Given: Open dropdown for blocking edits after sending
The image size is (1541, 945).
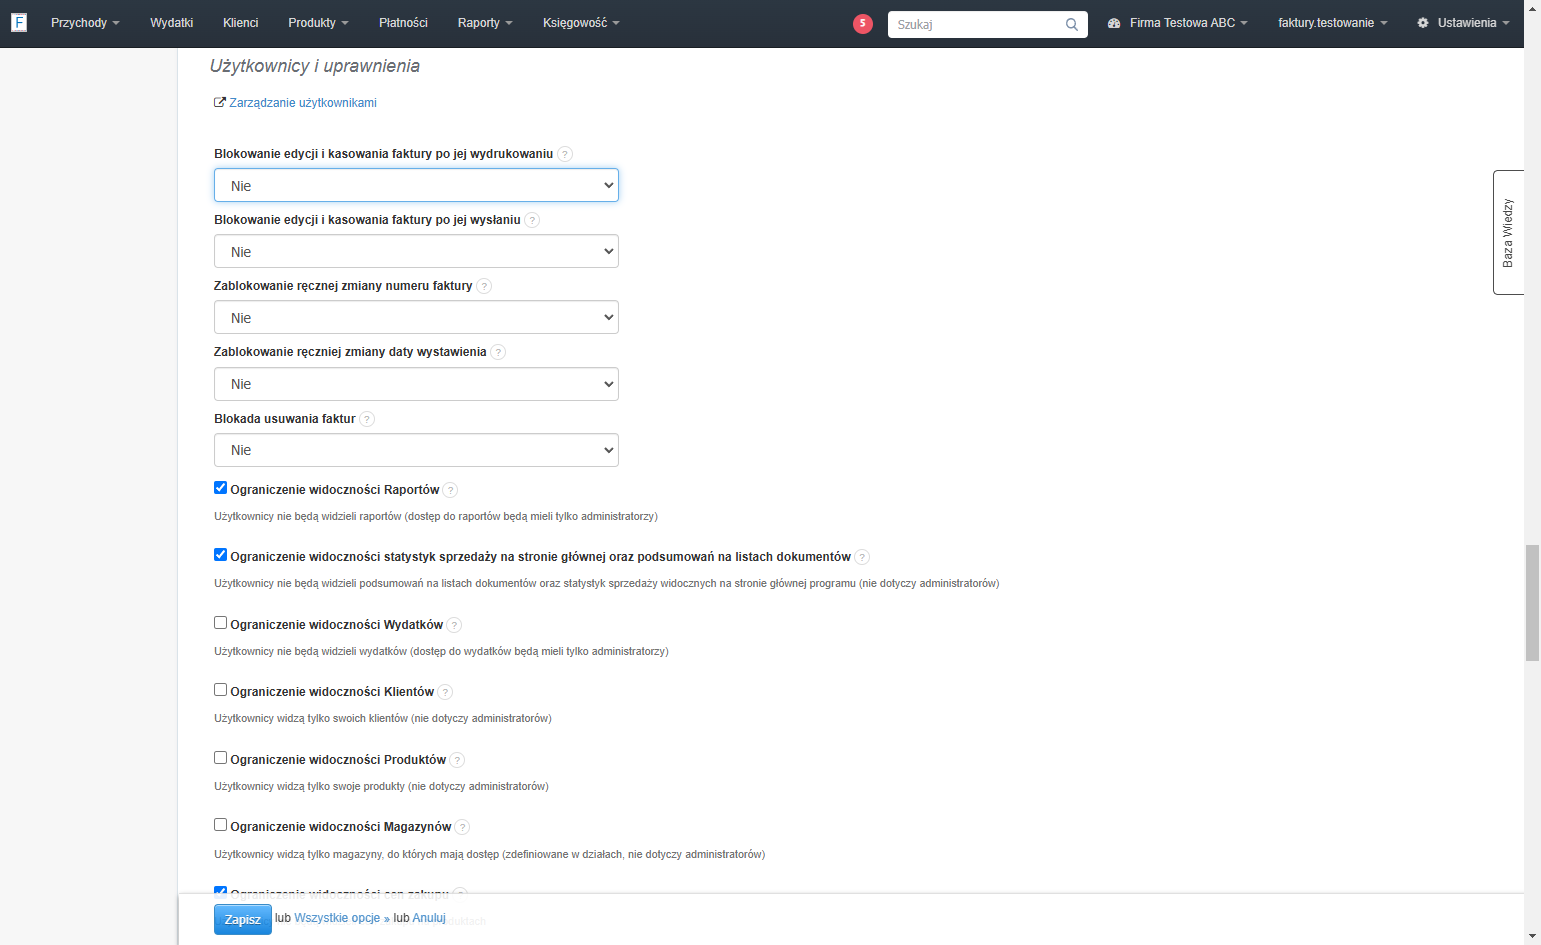Looking at the screenshot, I should [x=416, y=251].
